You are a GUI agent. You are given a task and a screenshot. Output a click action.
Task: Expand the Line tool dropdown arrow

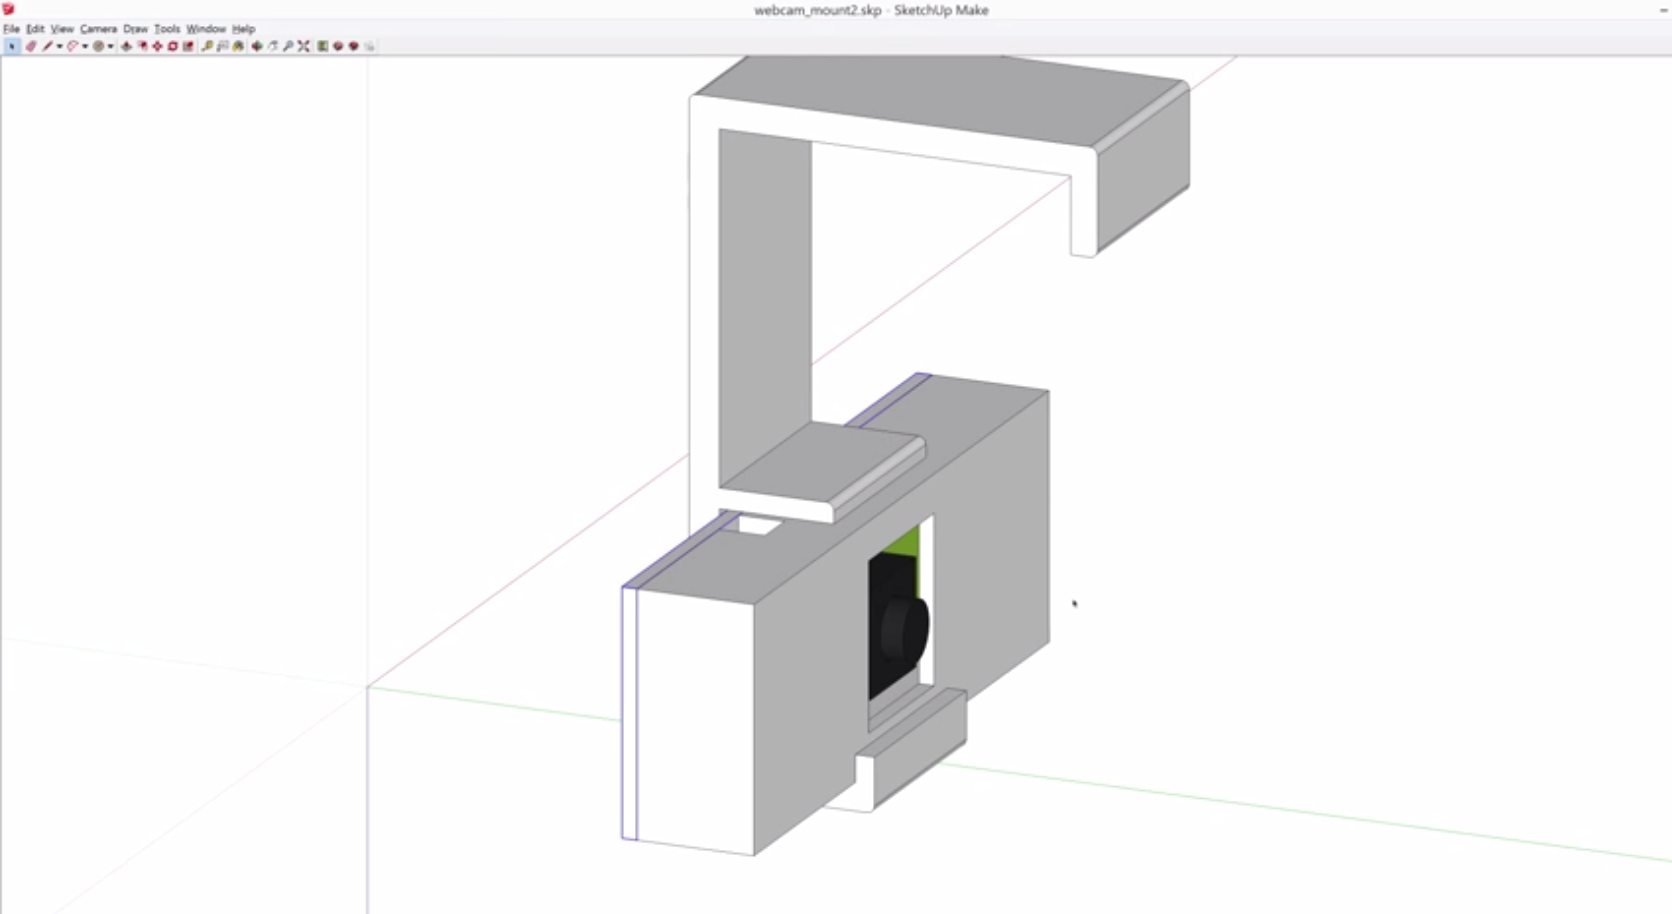(59, 46)
